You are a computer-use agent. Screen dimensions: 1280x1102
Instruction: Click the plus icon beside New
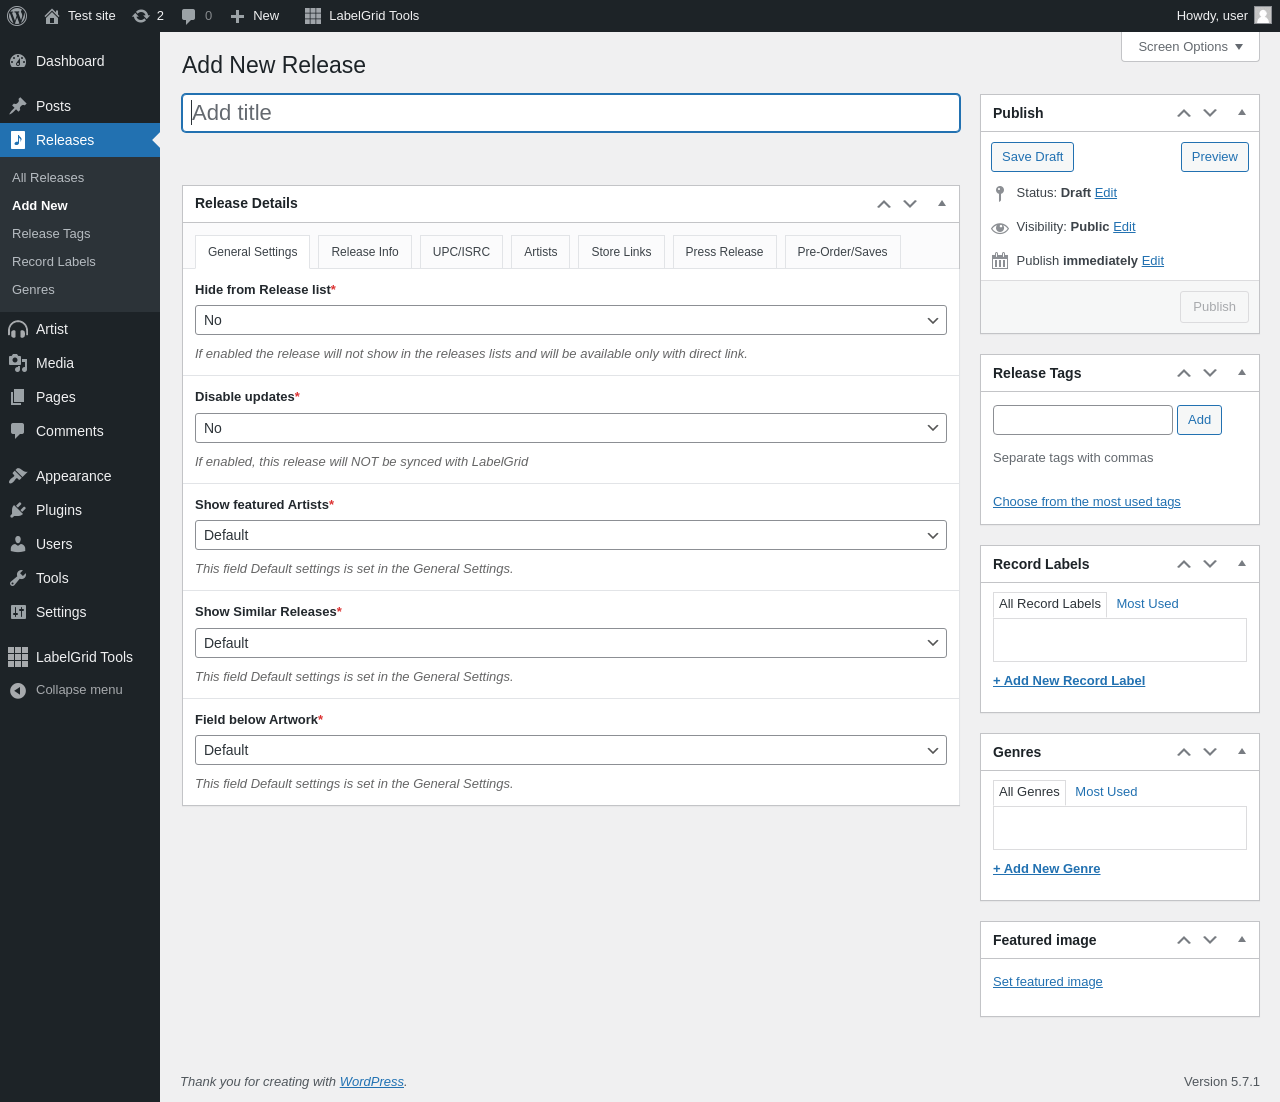pos(237,16)
